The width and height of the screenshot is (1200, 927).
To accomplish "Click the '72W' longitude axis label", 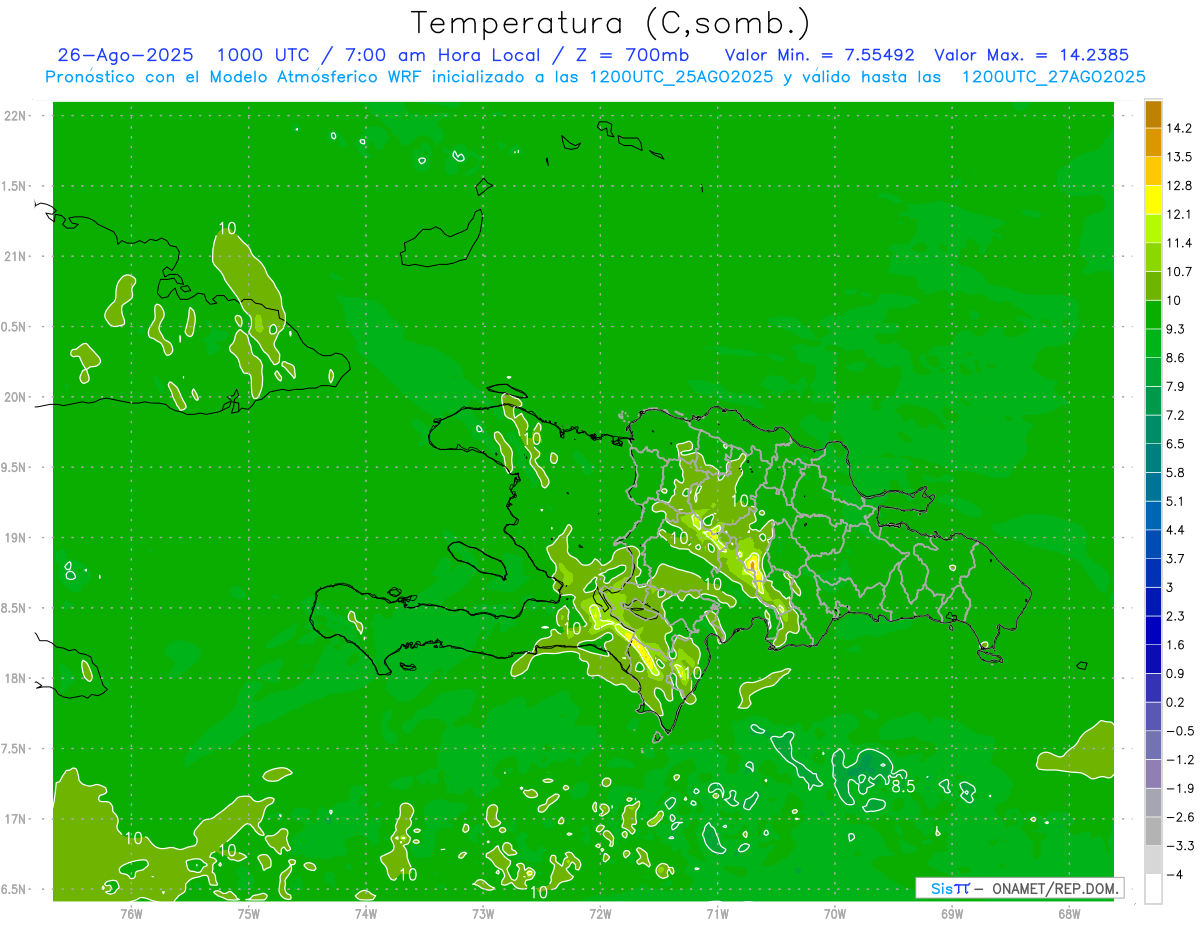I will 600,913.
